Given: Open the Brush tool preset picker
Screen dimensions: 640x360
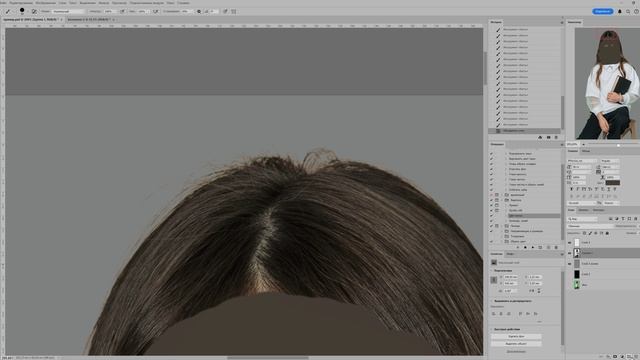Looking at the screenshot, I should pos(8,11).
